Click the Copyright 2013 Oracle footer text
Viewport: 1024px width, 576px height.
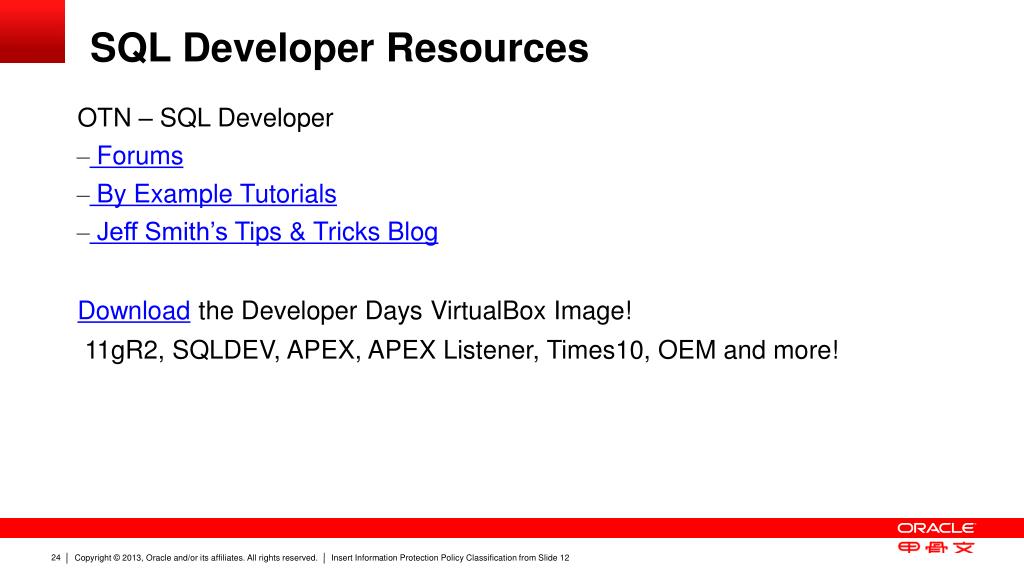pyautogui.click(x=195, y=558)
